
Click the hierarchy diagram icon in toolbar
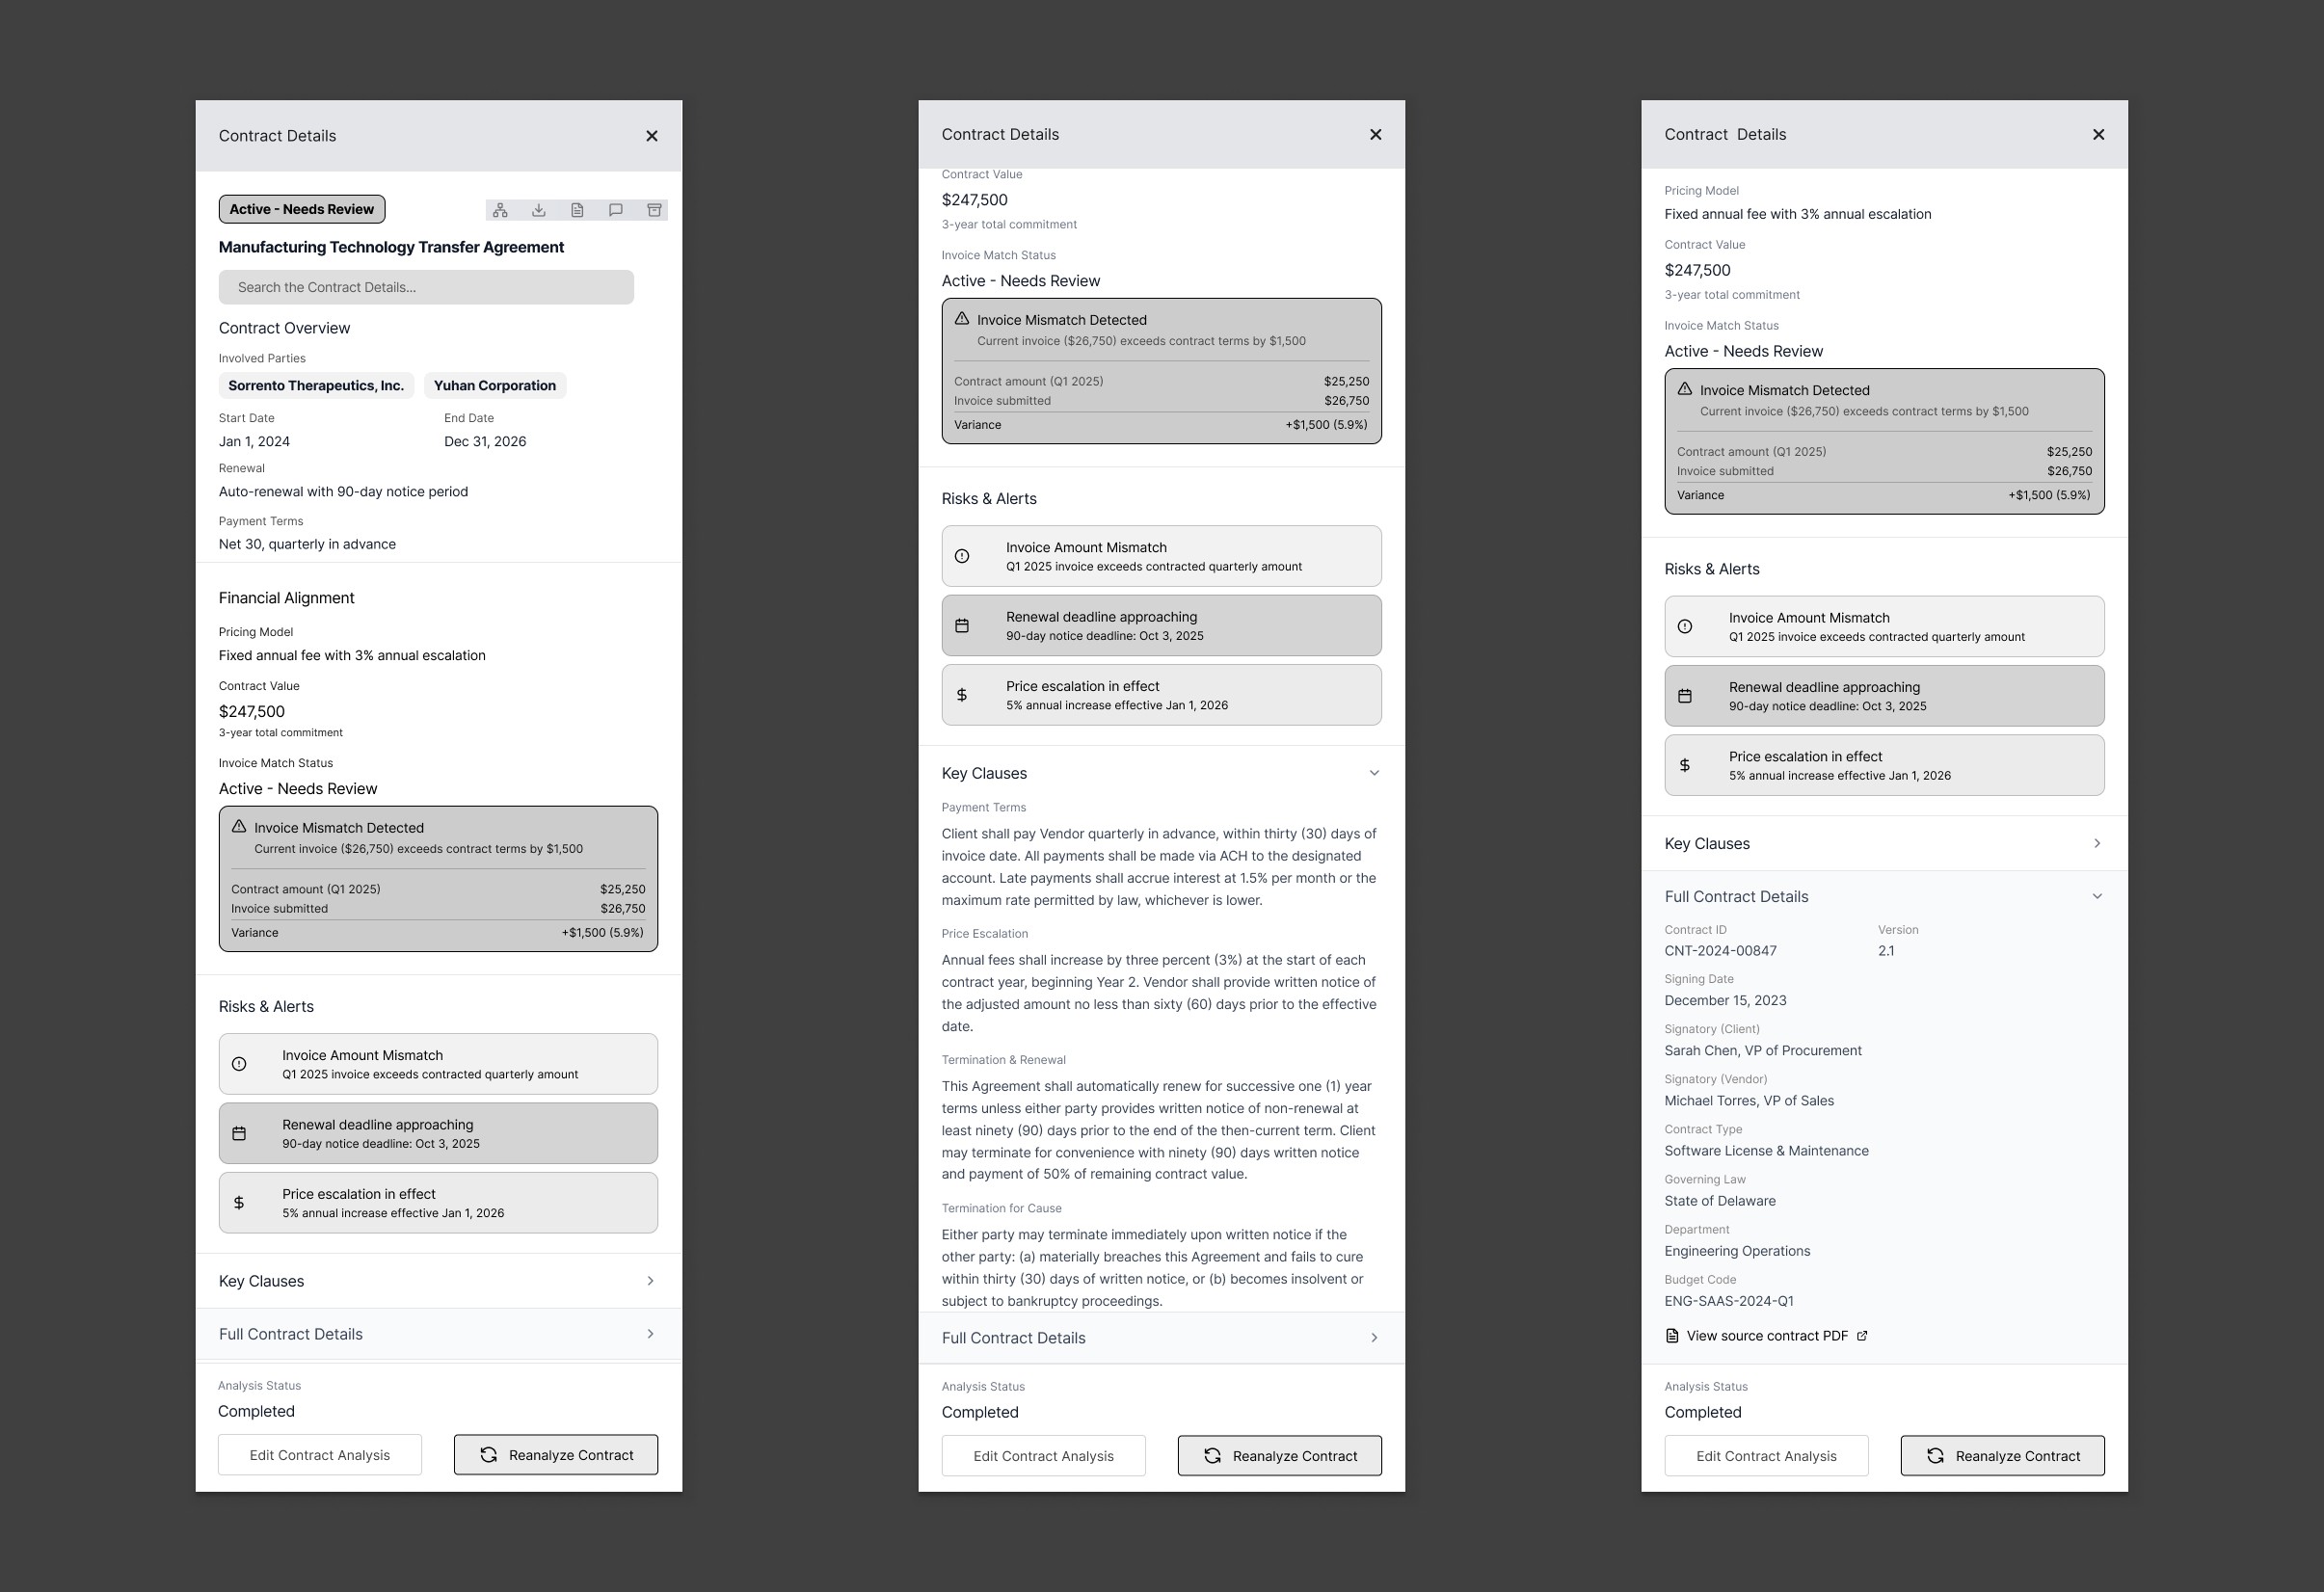pyautogui.click(x=500, y=210)
